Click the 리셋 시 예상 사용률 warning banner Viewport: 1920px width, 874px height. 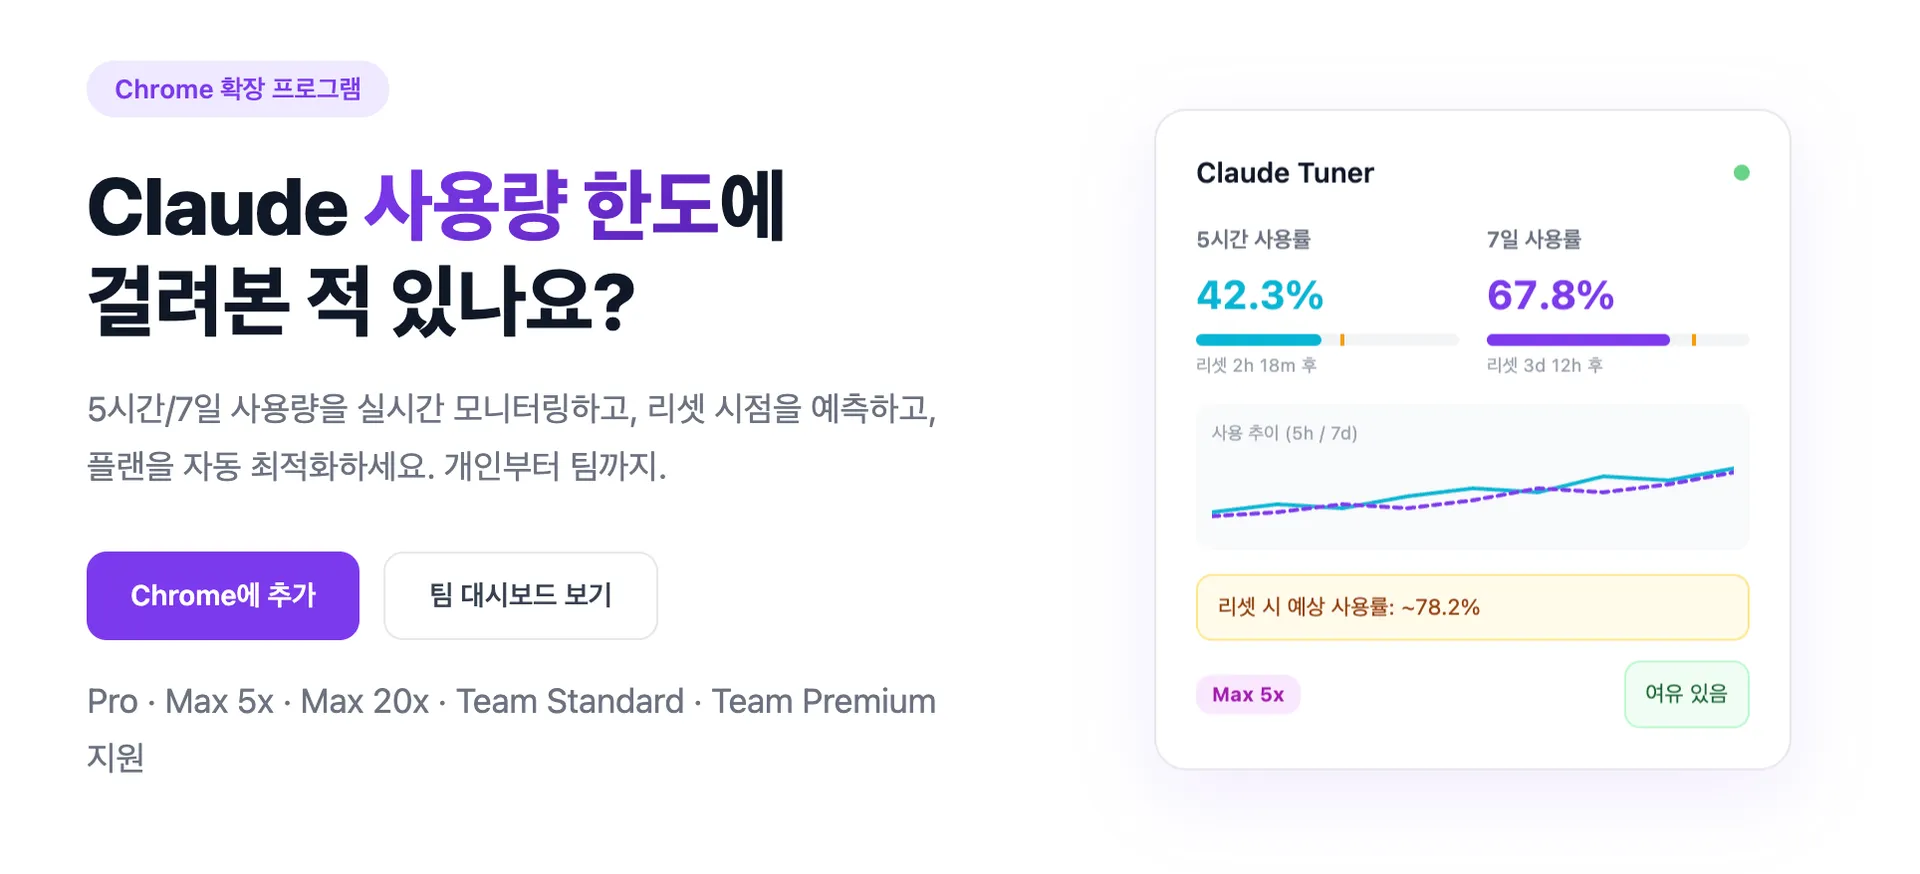click(x=1472, y=606)
